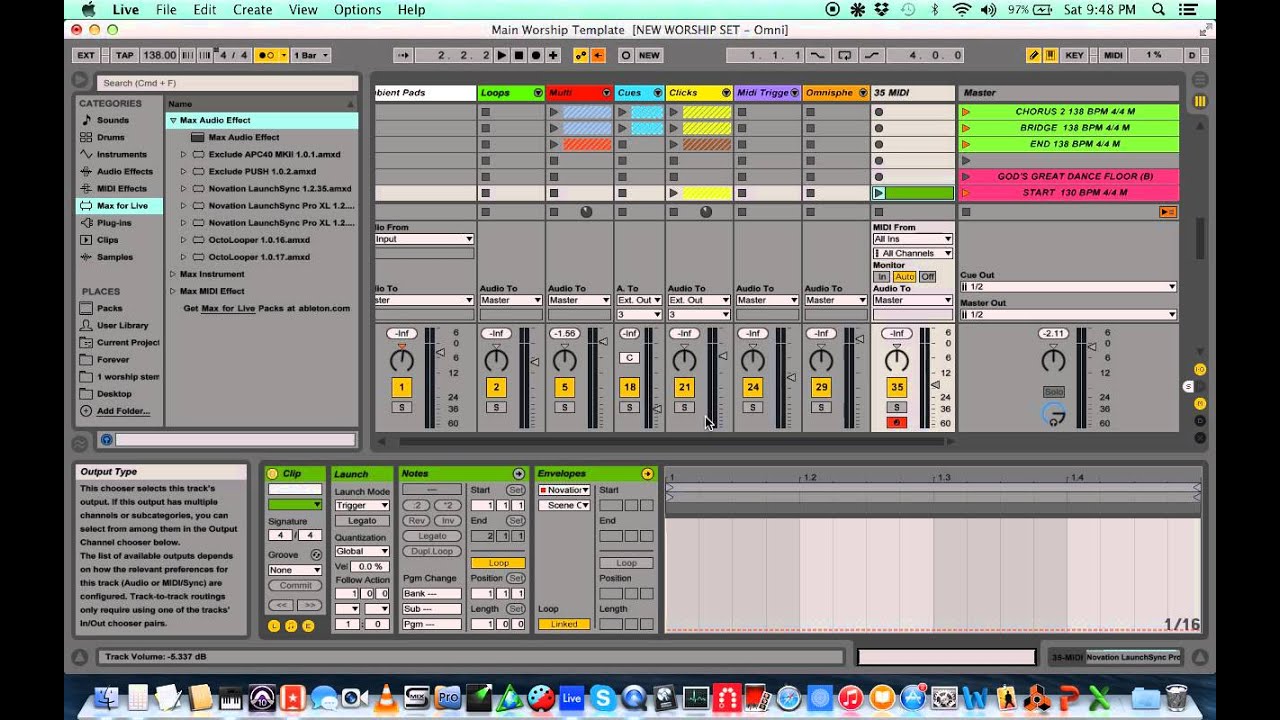
Task: Select Clips category in browser
Action: point(107,240)
